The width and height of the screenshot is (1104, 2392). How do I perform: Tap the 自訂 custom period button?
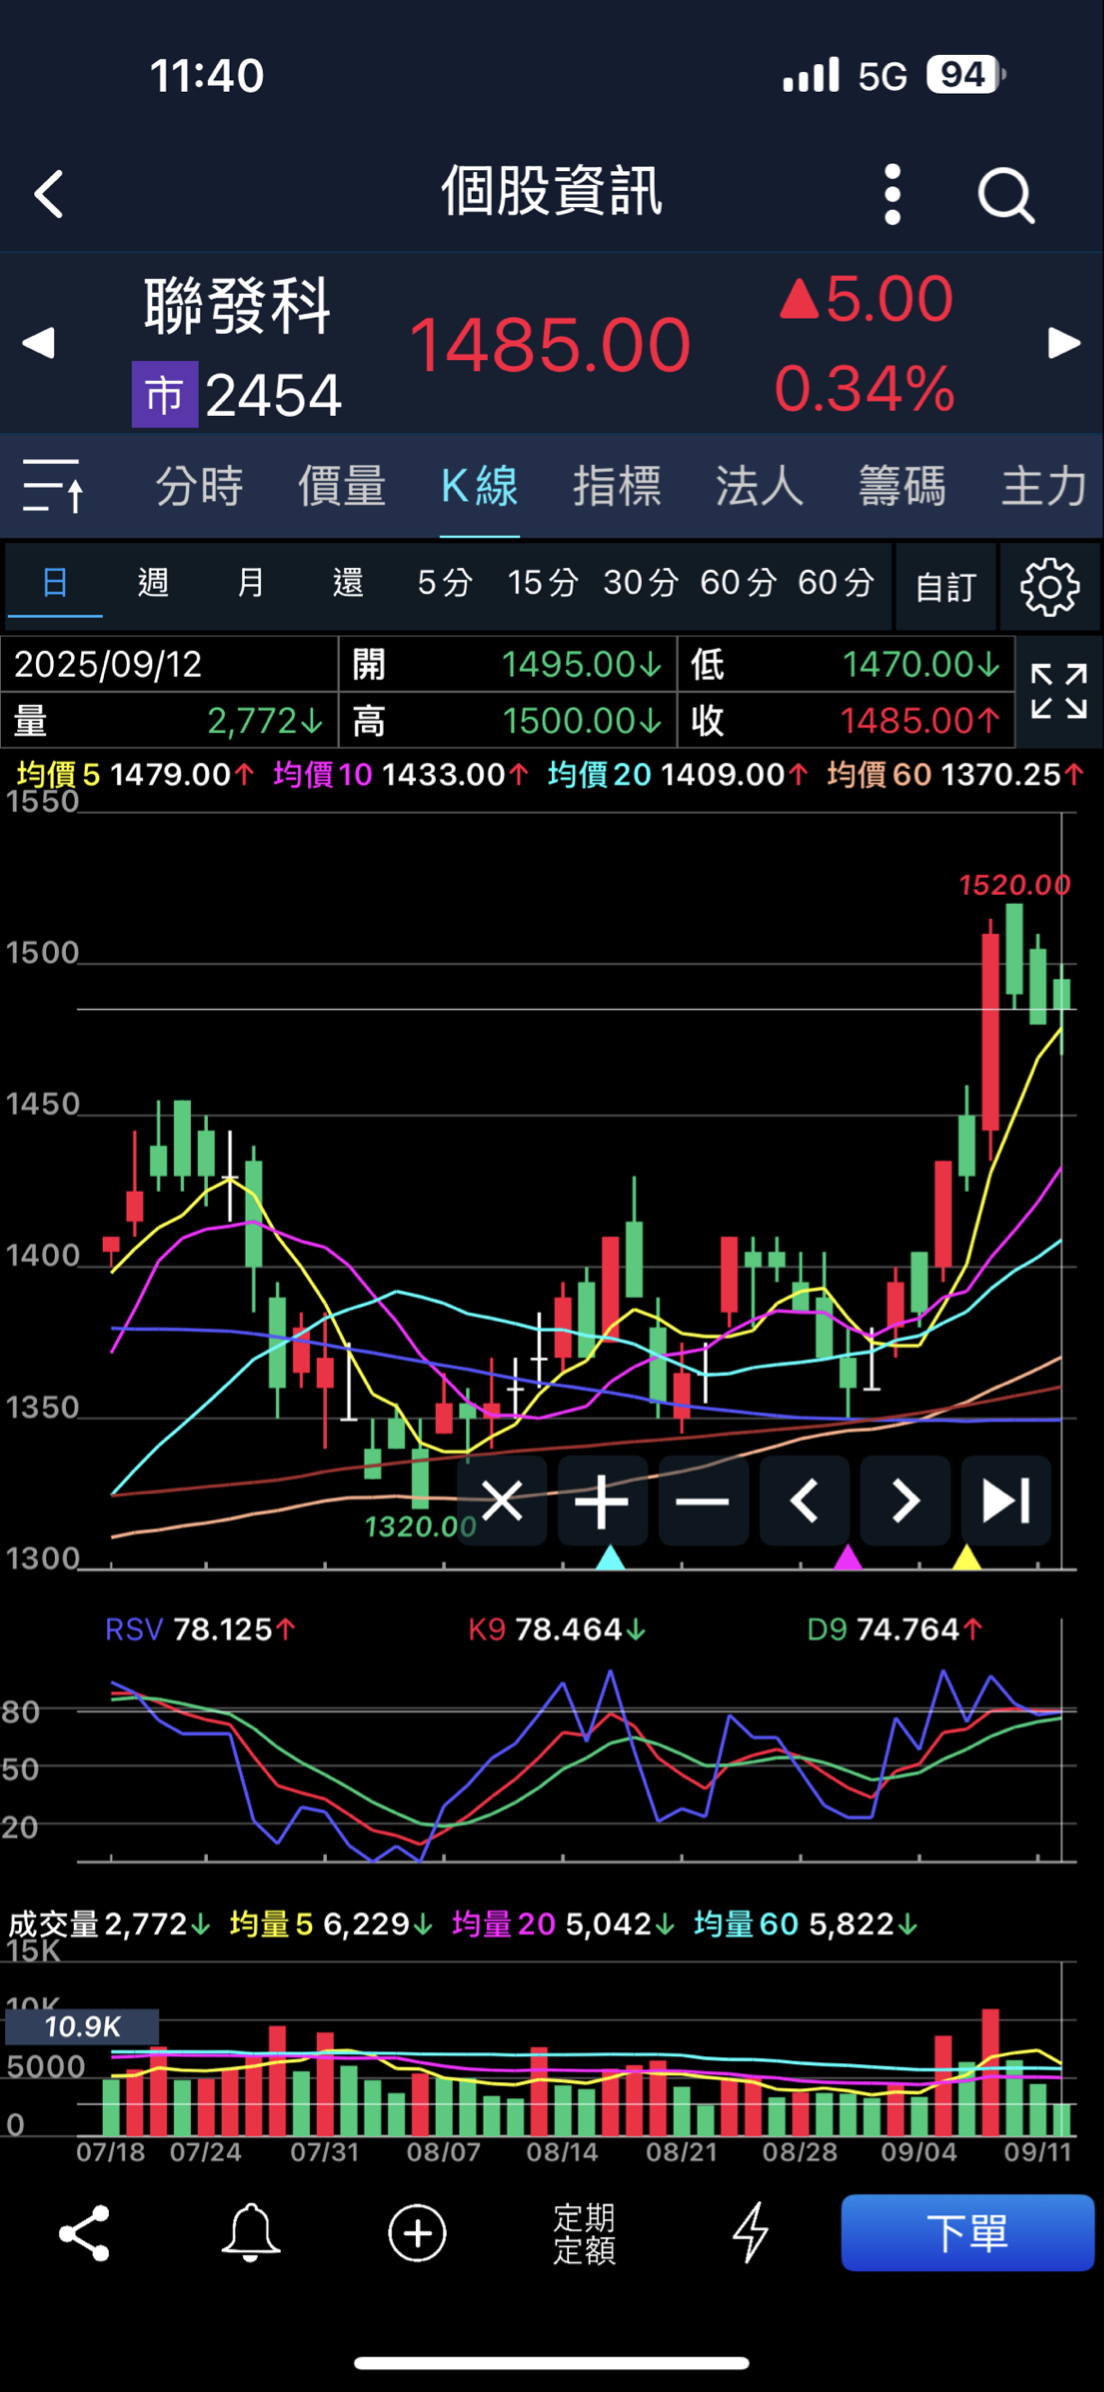tap(945, 587)
